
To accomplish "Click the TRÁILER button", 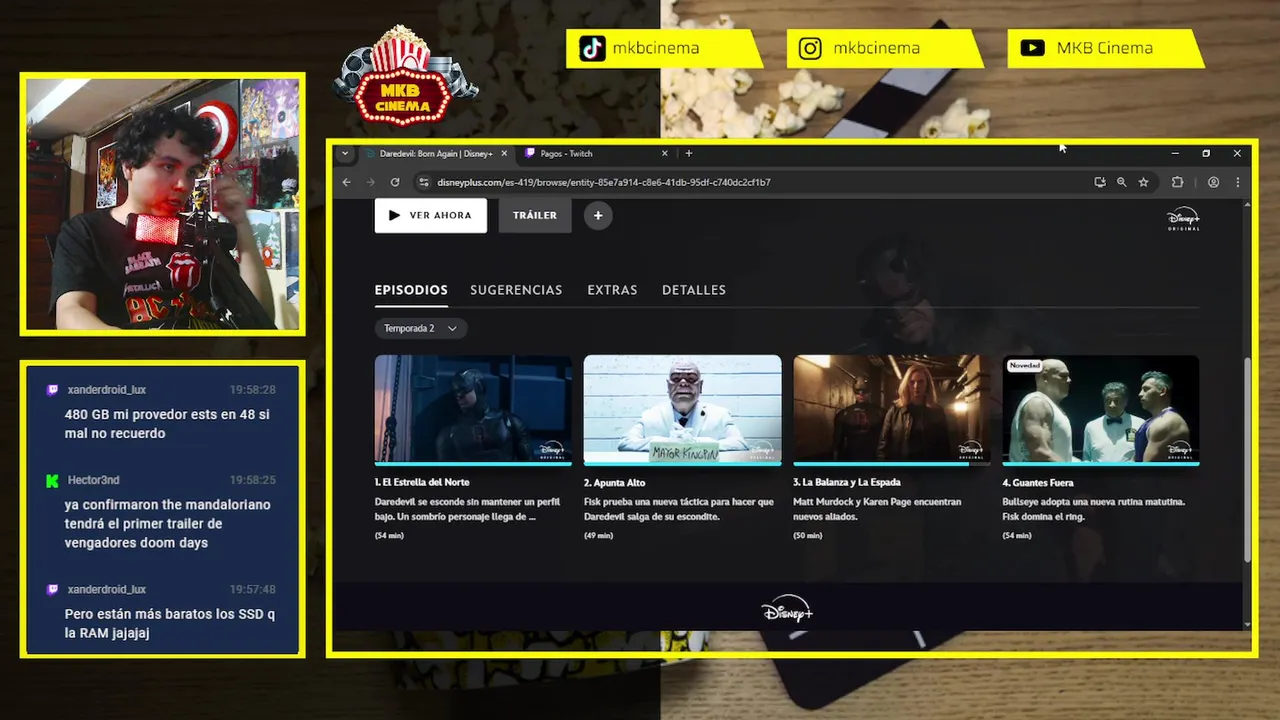I will pyautogui.click(x=535, y=215).
